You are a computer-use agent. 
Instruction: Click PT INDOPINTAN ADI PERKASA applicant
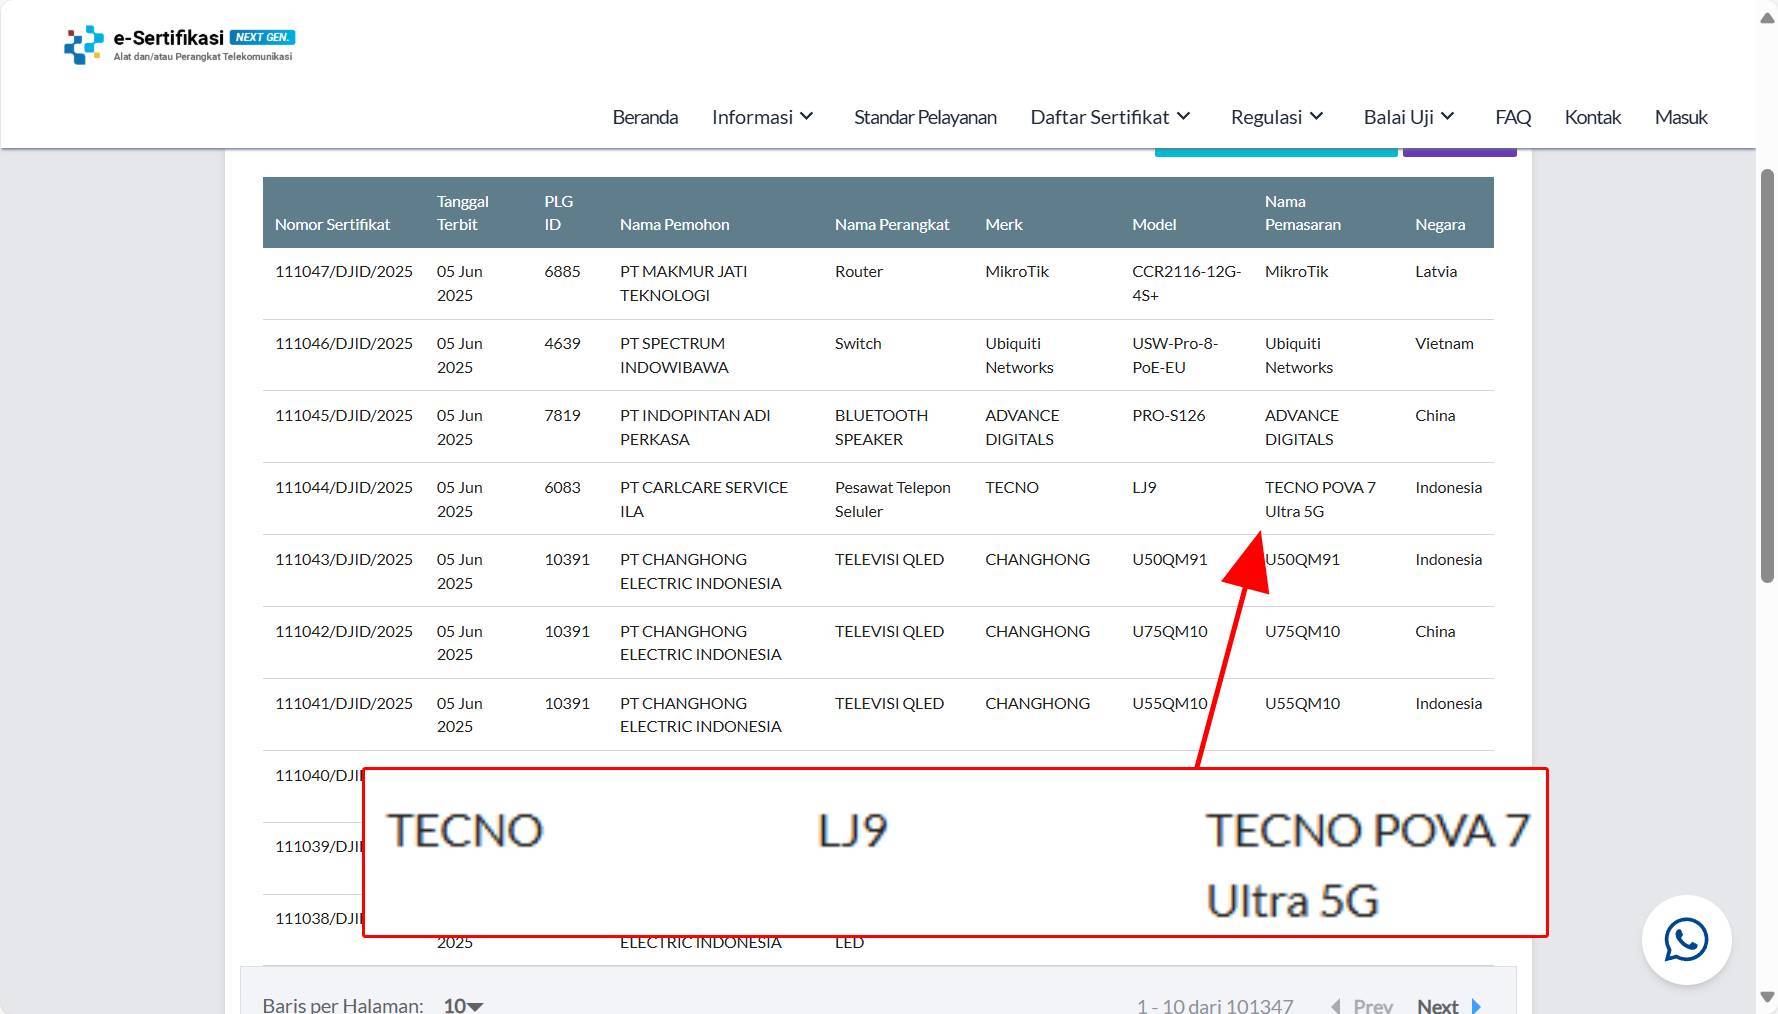(695, 427)
